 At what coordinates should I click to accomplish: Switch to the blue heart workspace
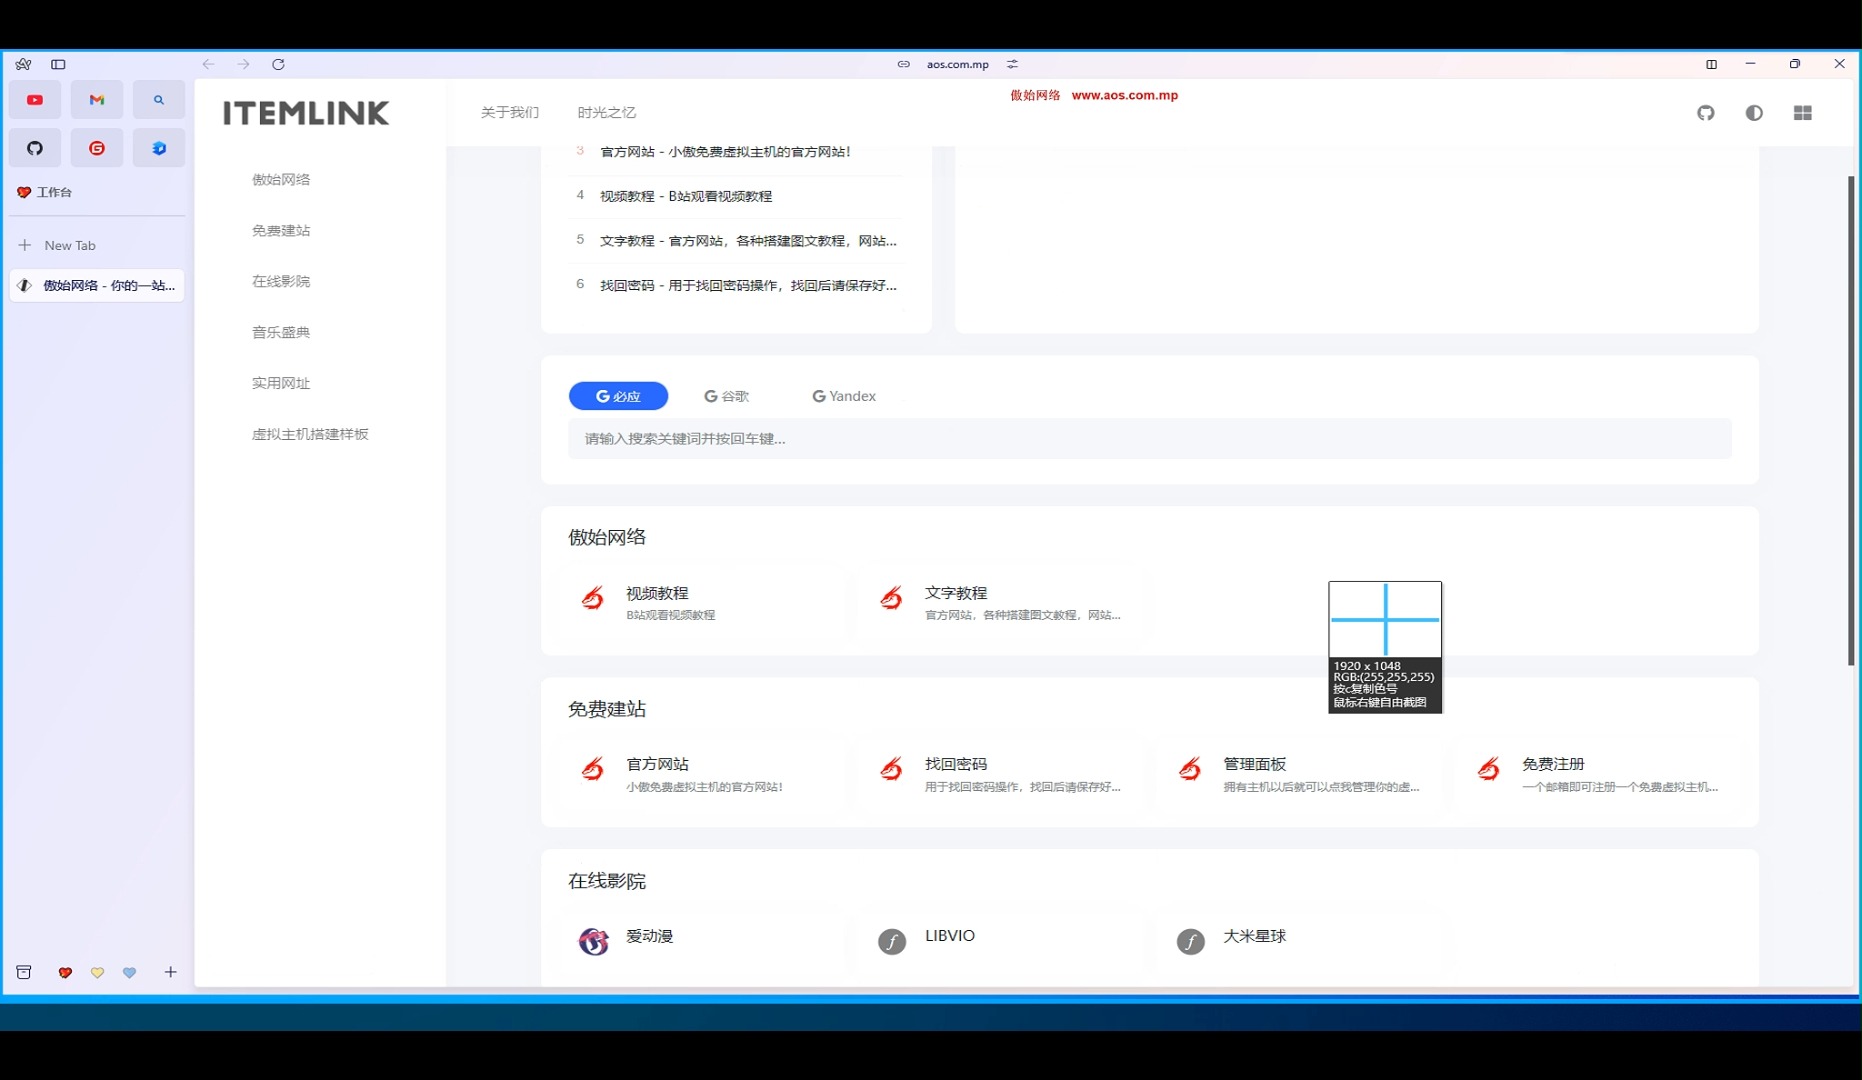[129, 972]
